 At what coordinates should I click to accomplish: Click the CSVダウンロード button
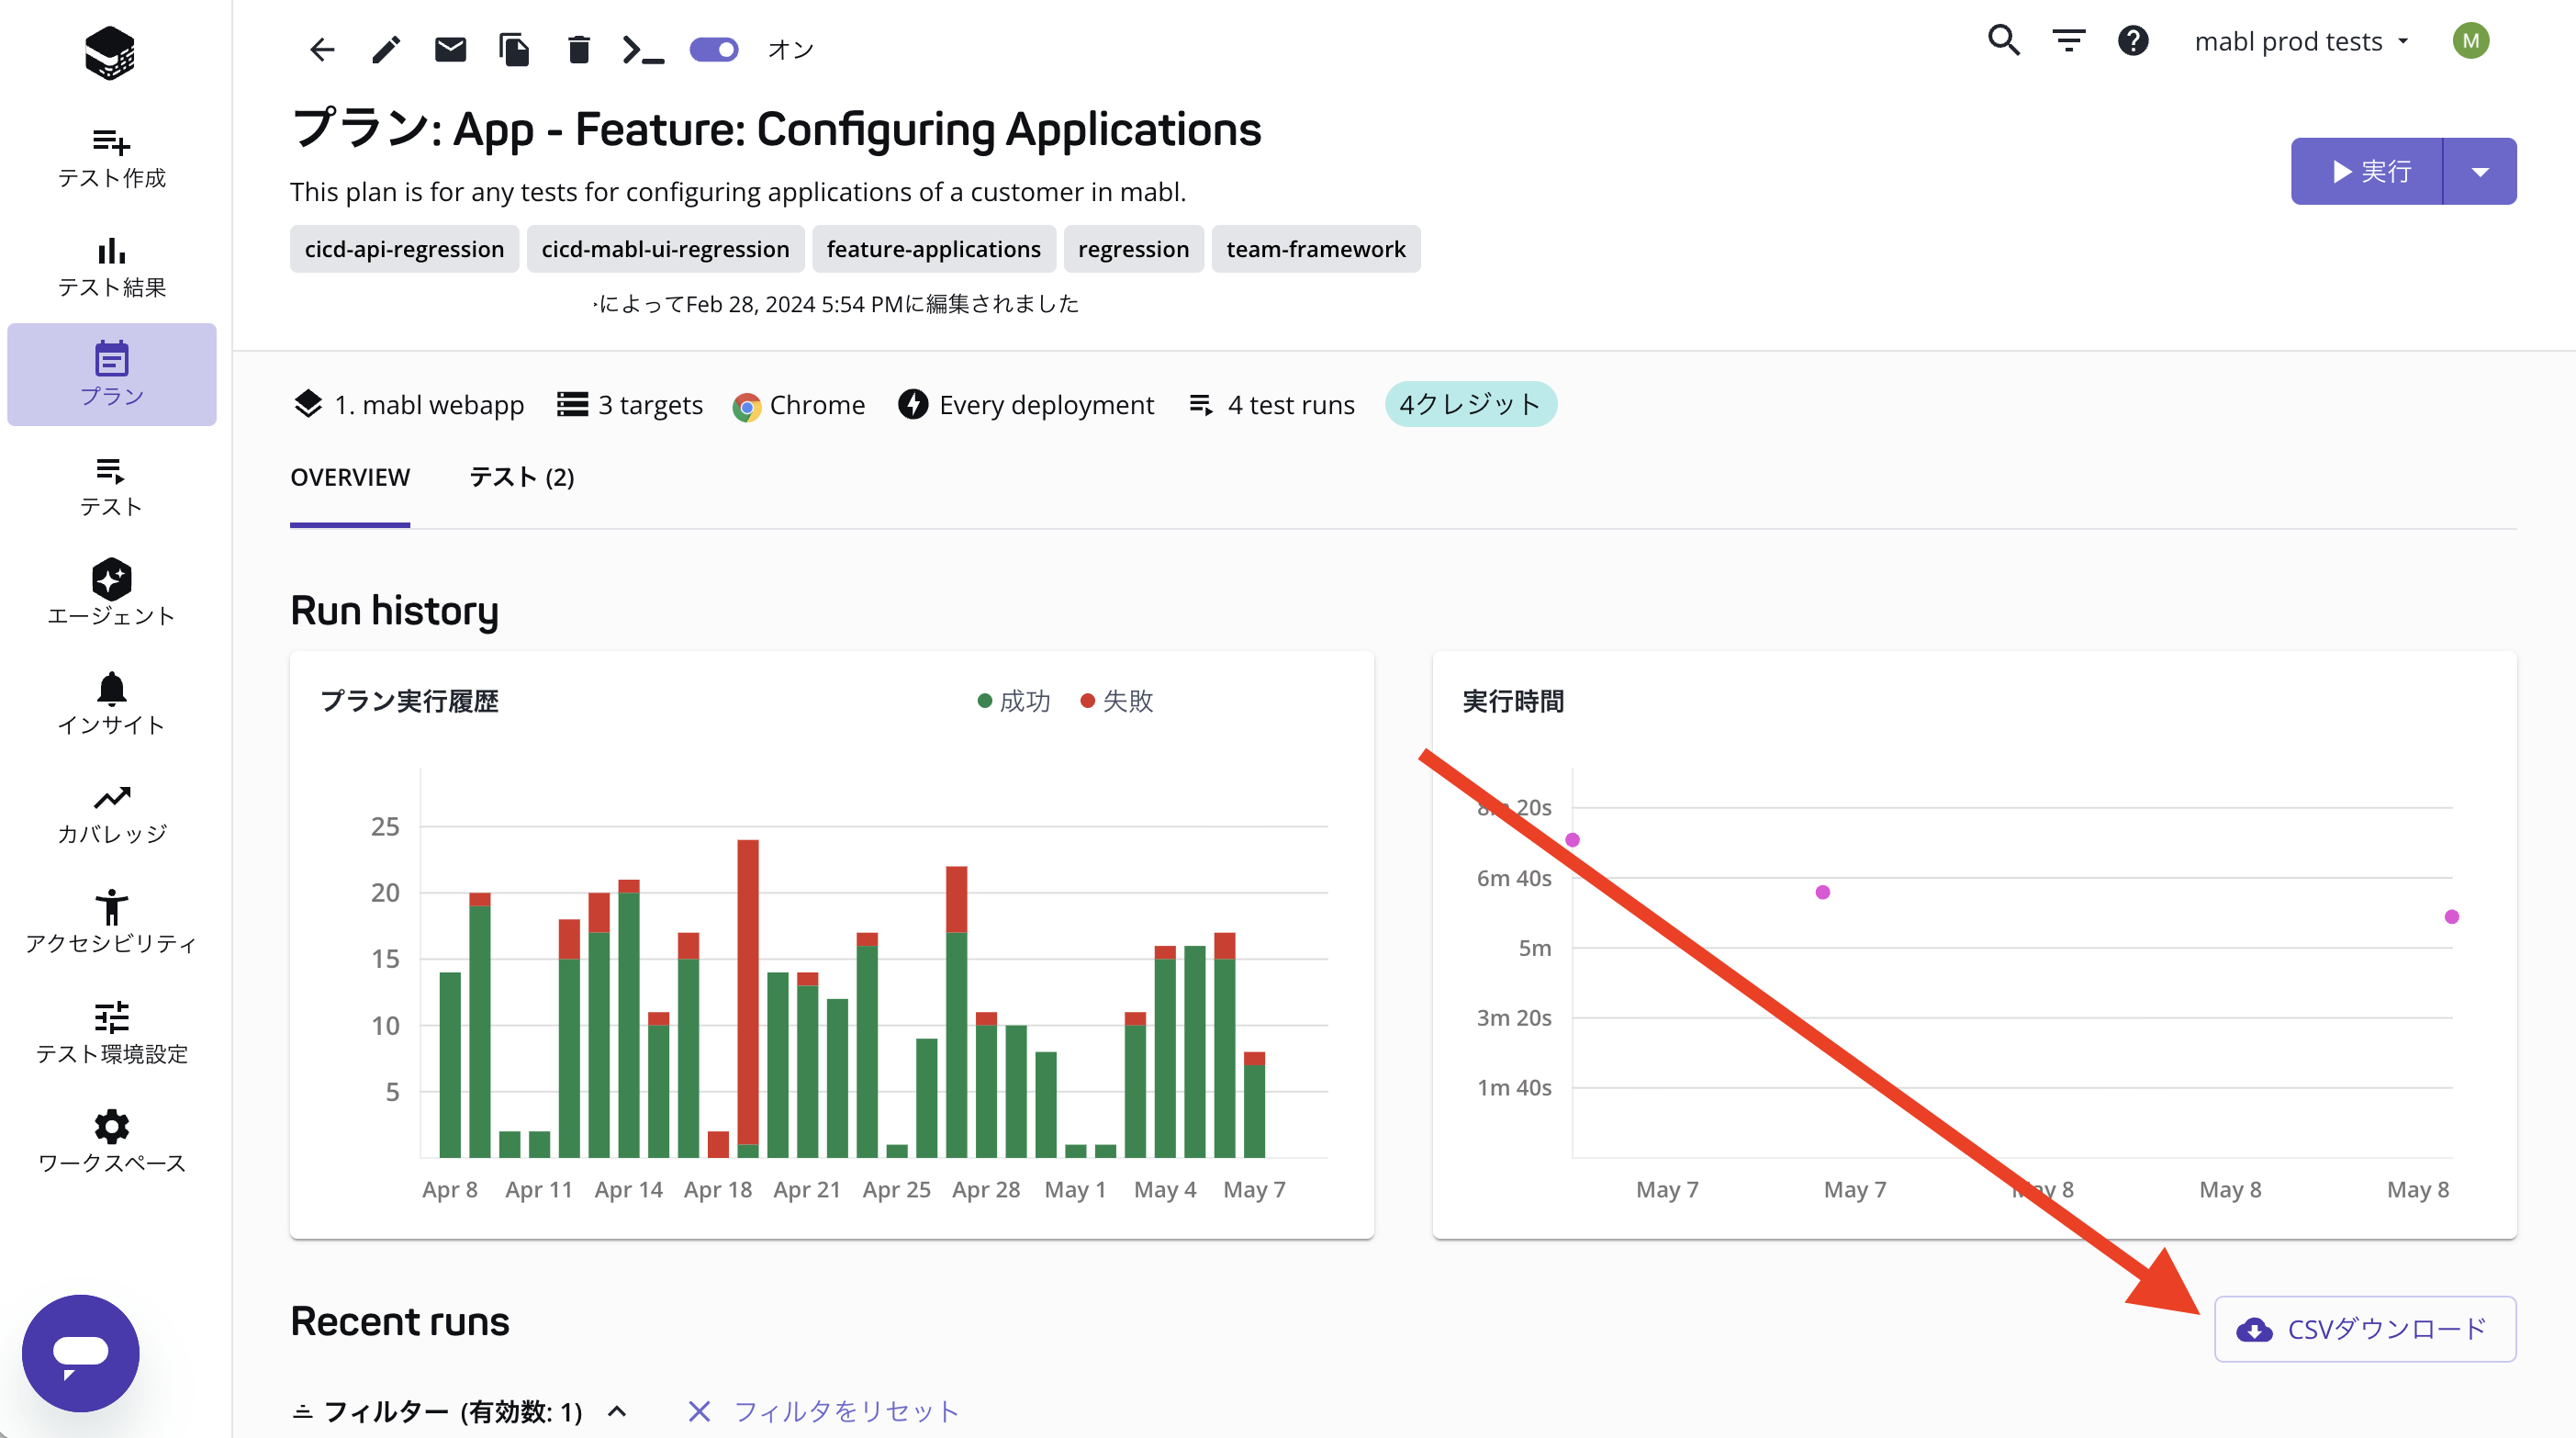(2365, 1329)
